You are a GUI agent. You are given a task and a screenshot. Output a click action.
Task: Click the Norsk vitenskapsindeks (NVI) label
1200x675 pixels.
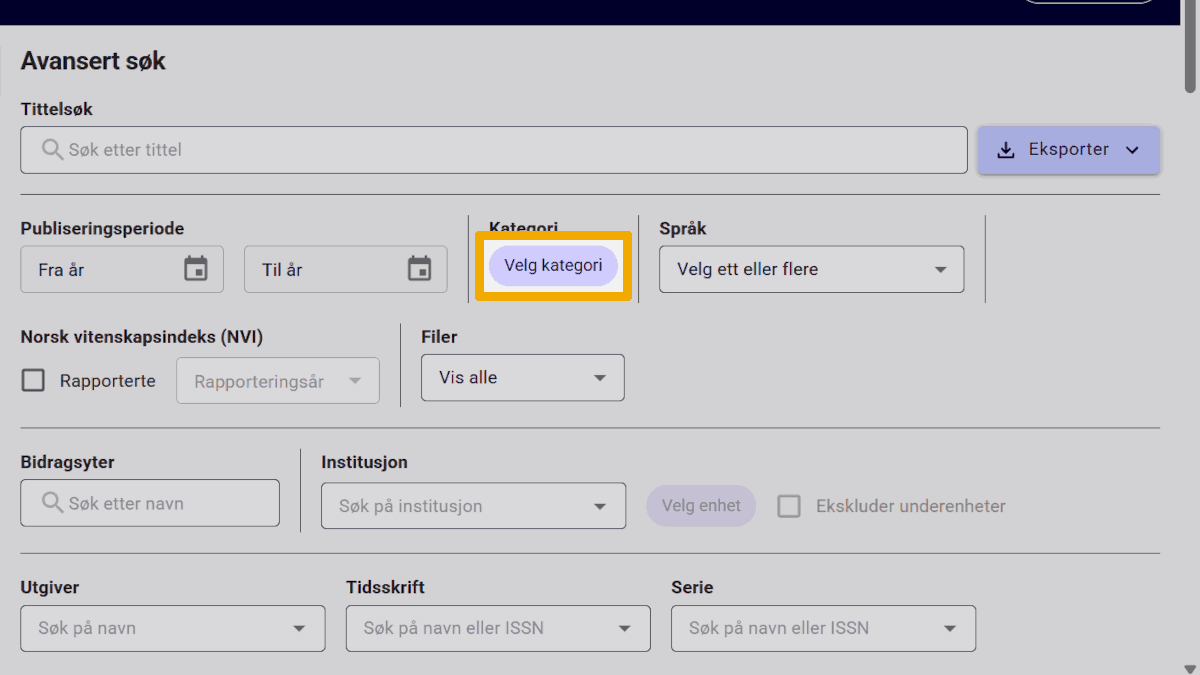(142, 338)
